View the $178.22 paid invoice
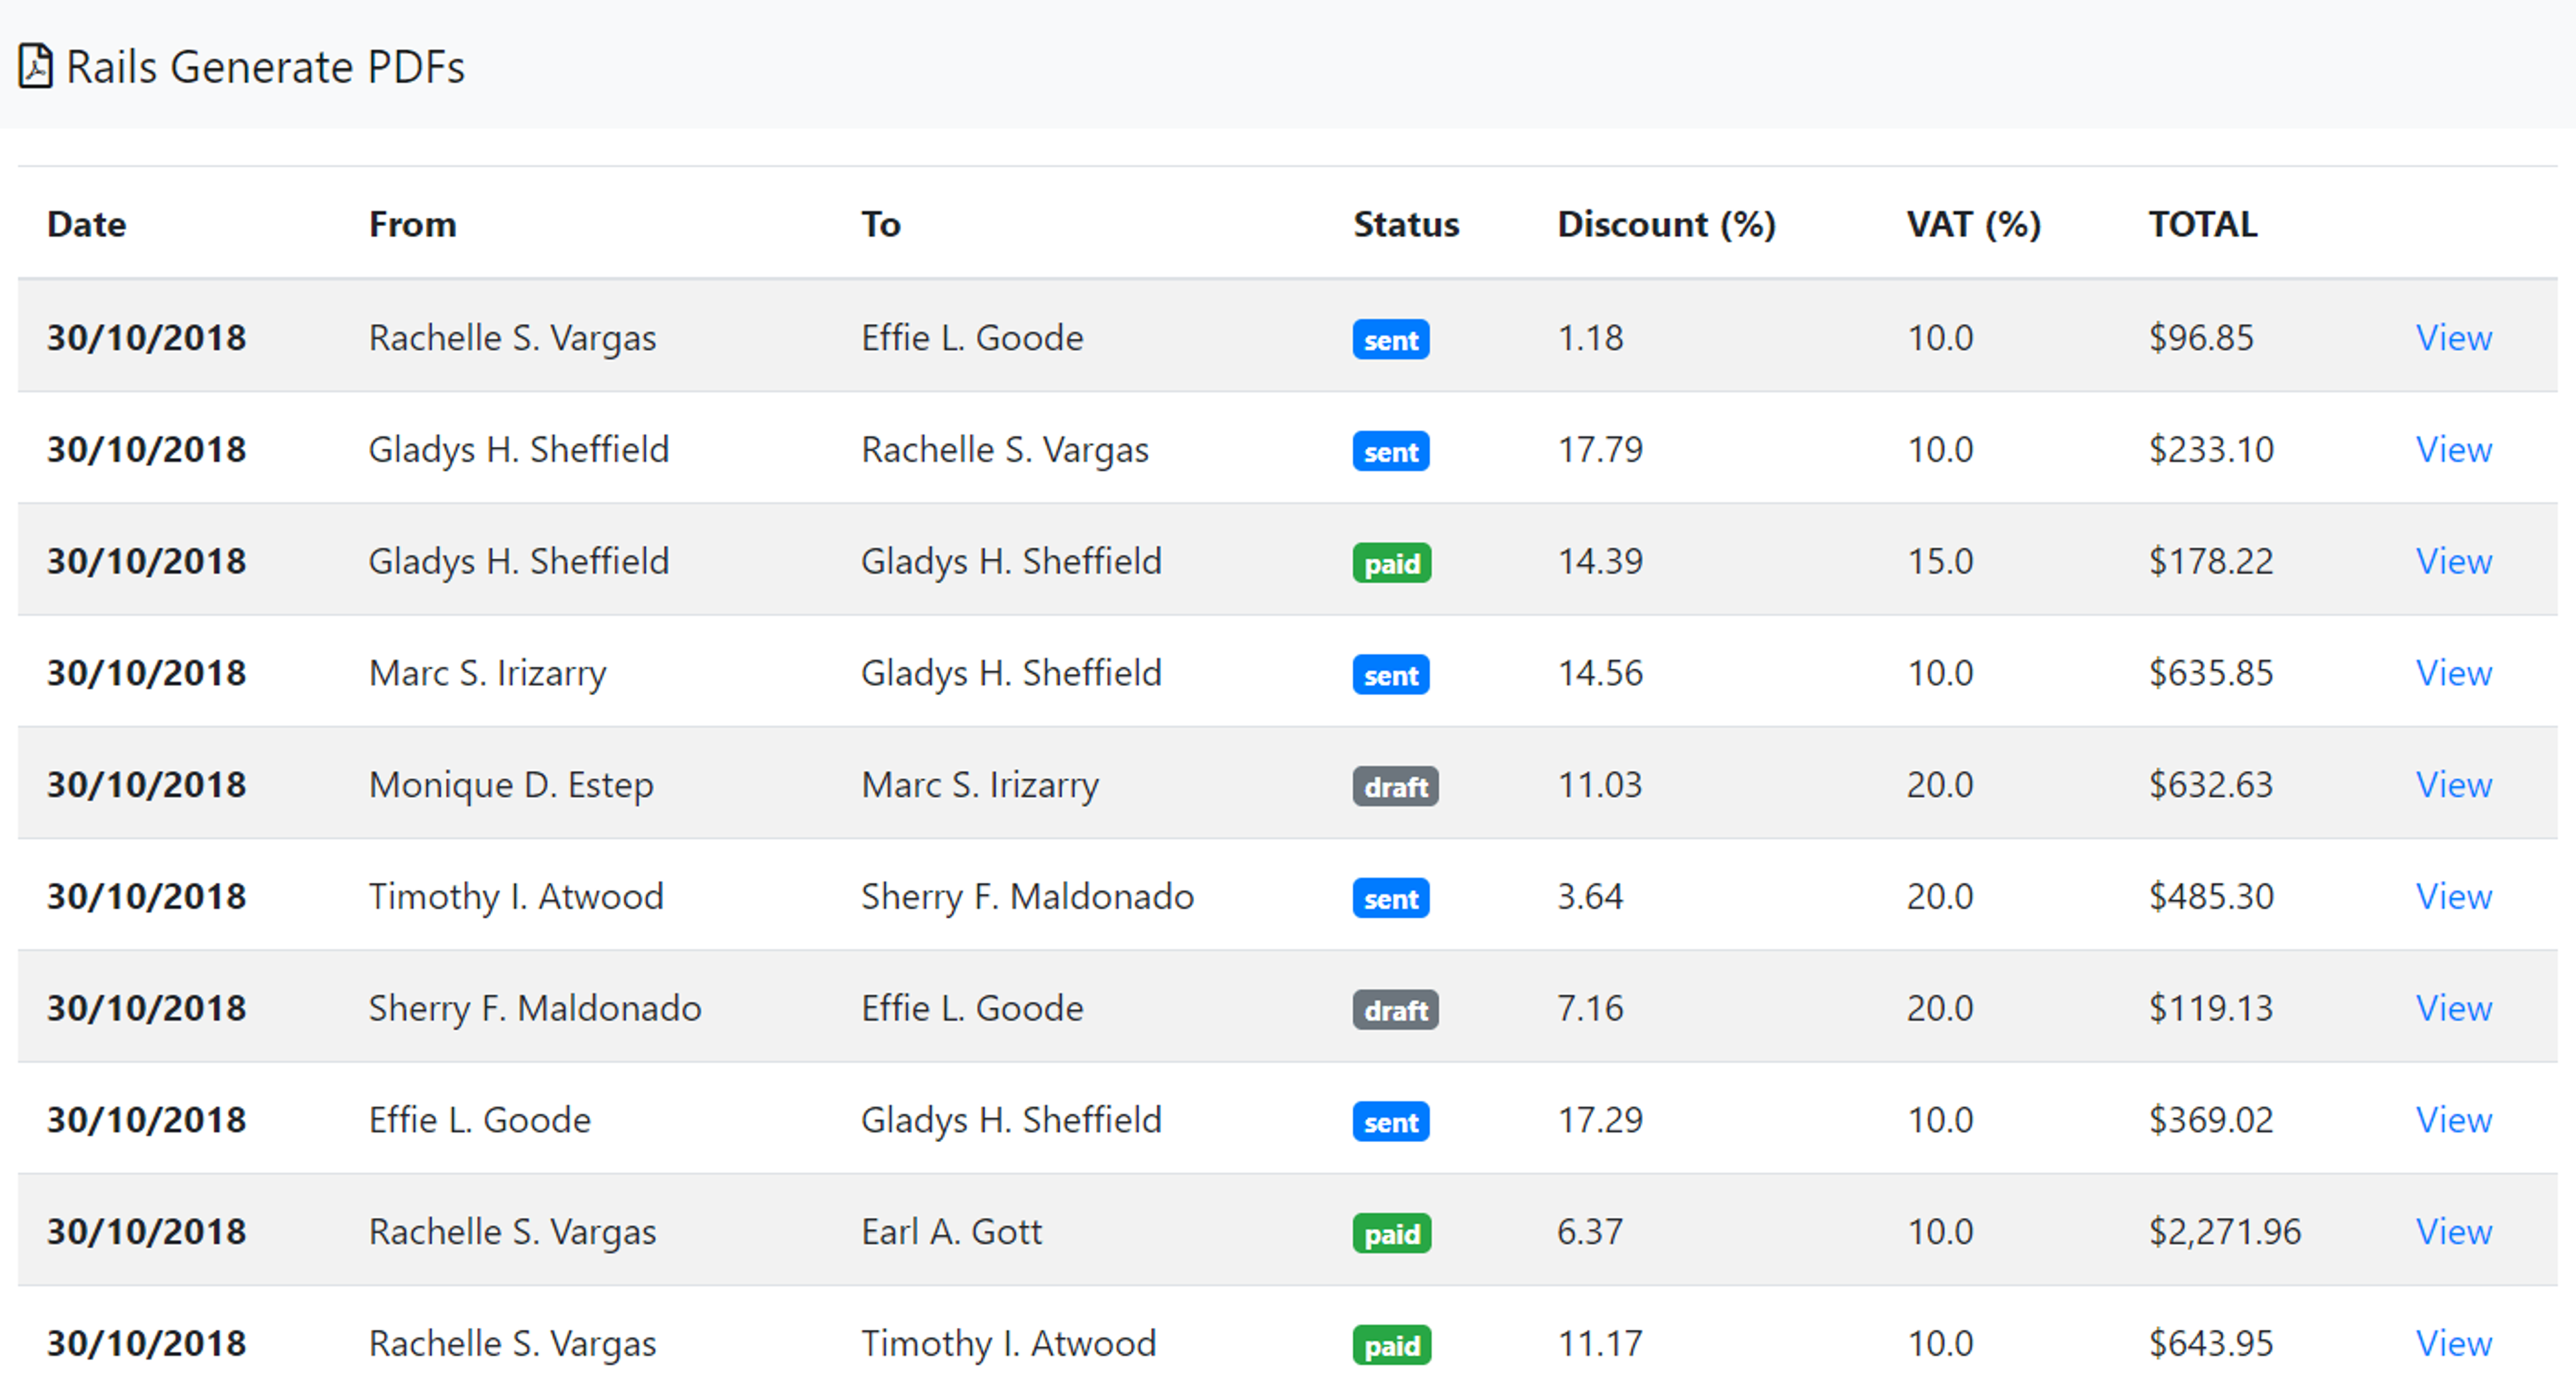Screen dimensions: 2576x1383 2453,561
